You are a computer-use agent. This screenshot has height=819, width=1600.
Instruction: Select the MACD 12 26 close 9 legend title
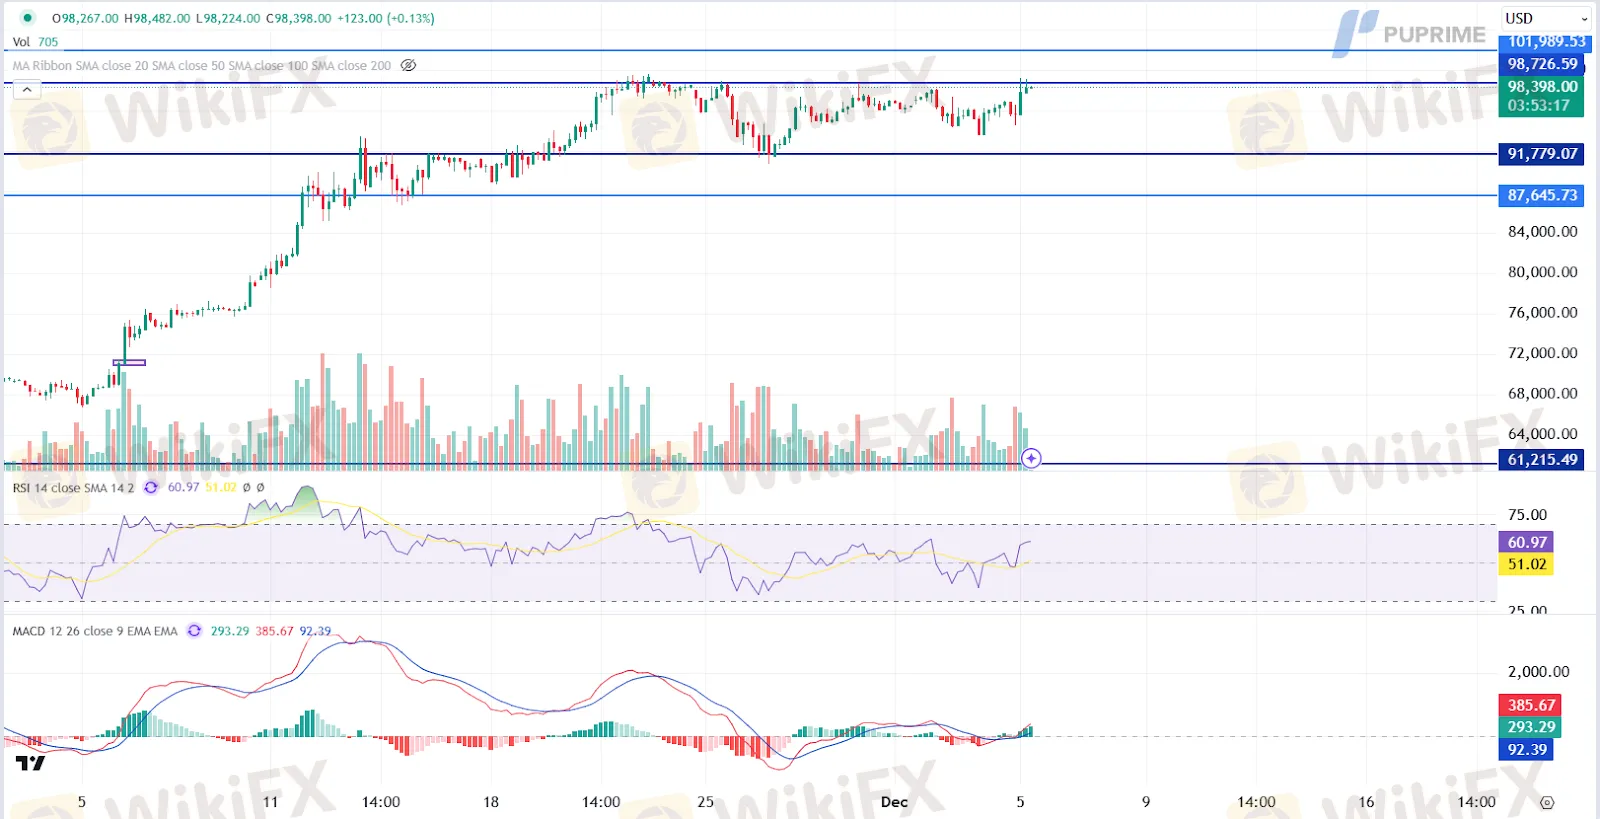click(x=95, y=631)
